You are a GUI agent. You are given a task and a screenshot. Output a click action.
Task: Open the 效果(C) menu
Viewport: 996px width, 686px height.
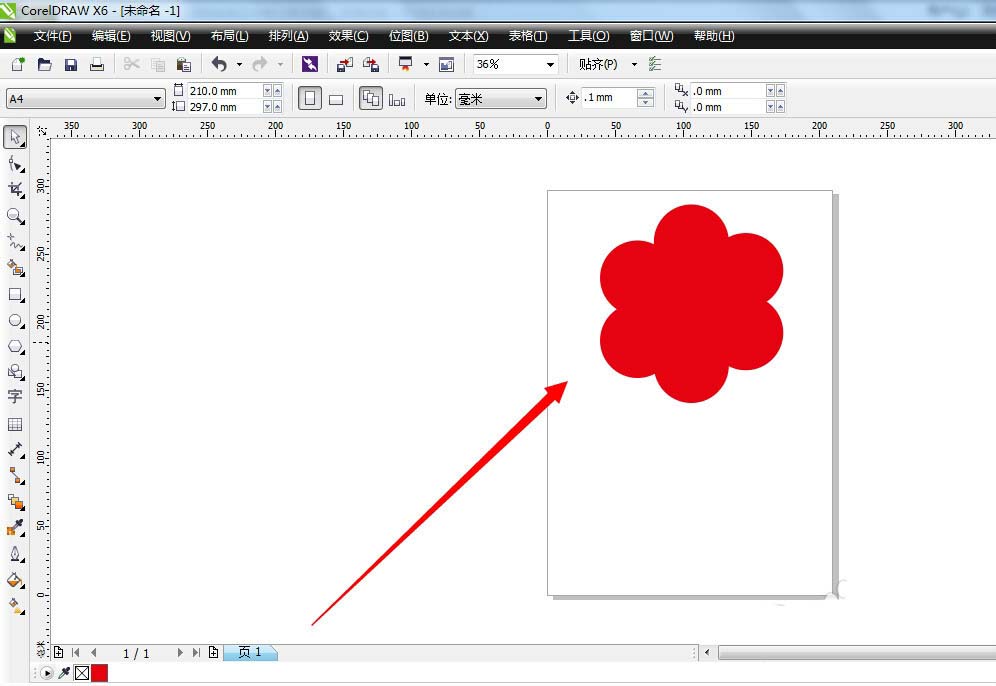tap(348, 36)
